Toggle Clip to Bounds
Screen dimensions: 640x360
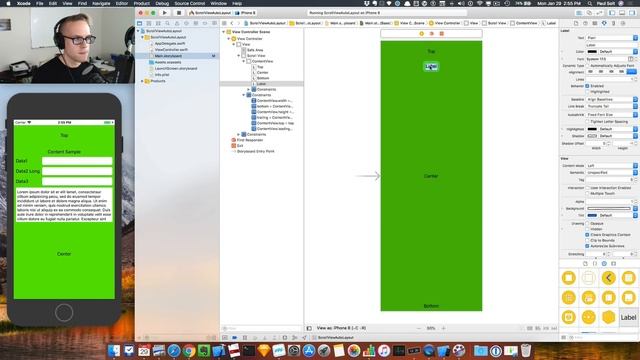click(588, 240)
